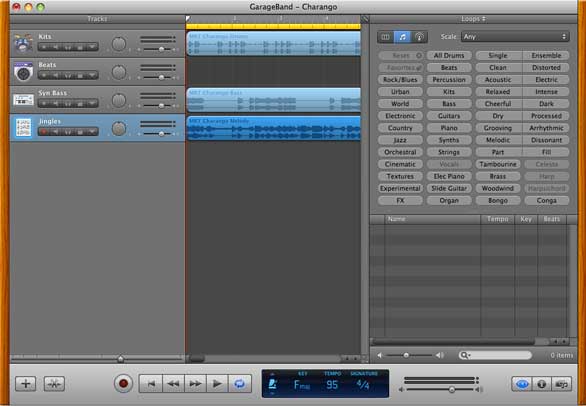Start recording with the red record button
Image resolution: width=586 pixels, height=406 pixels.
tap(123, 384)
